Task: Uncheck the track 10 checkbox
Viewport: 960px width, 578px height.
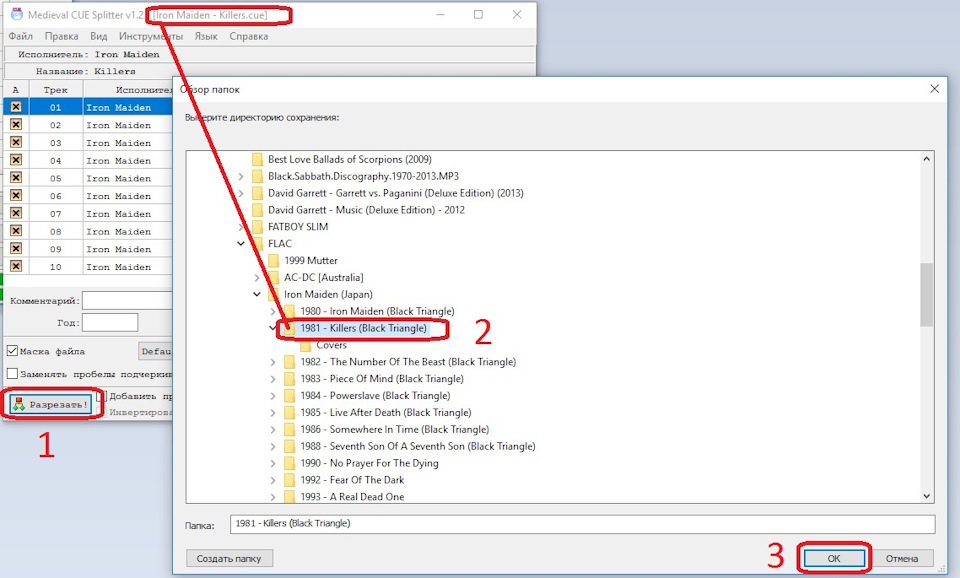Action: click(x=16, y=267)
